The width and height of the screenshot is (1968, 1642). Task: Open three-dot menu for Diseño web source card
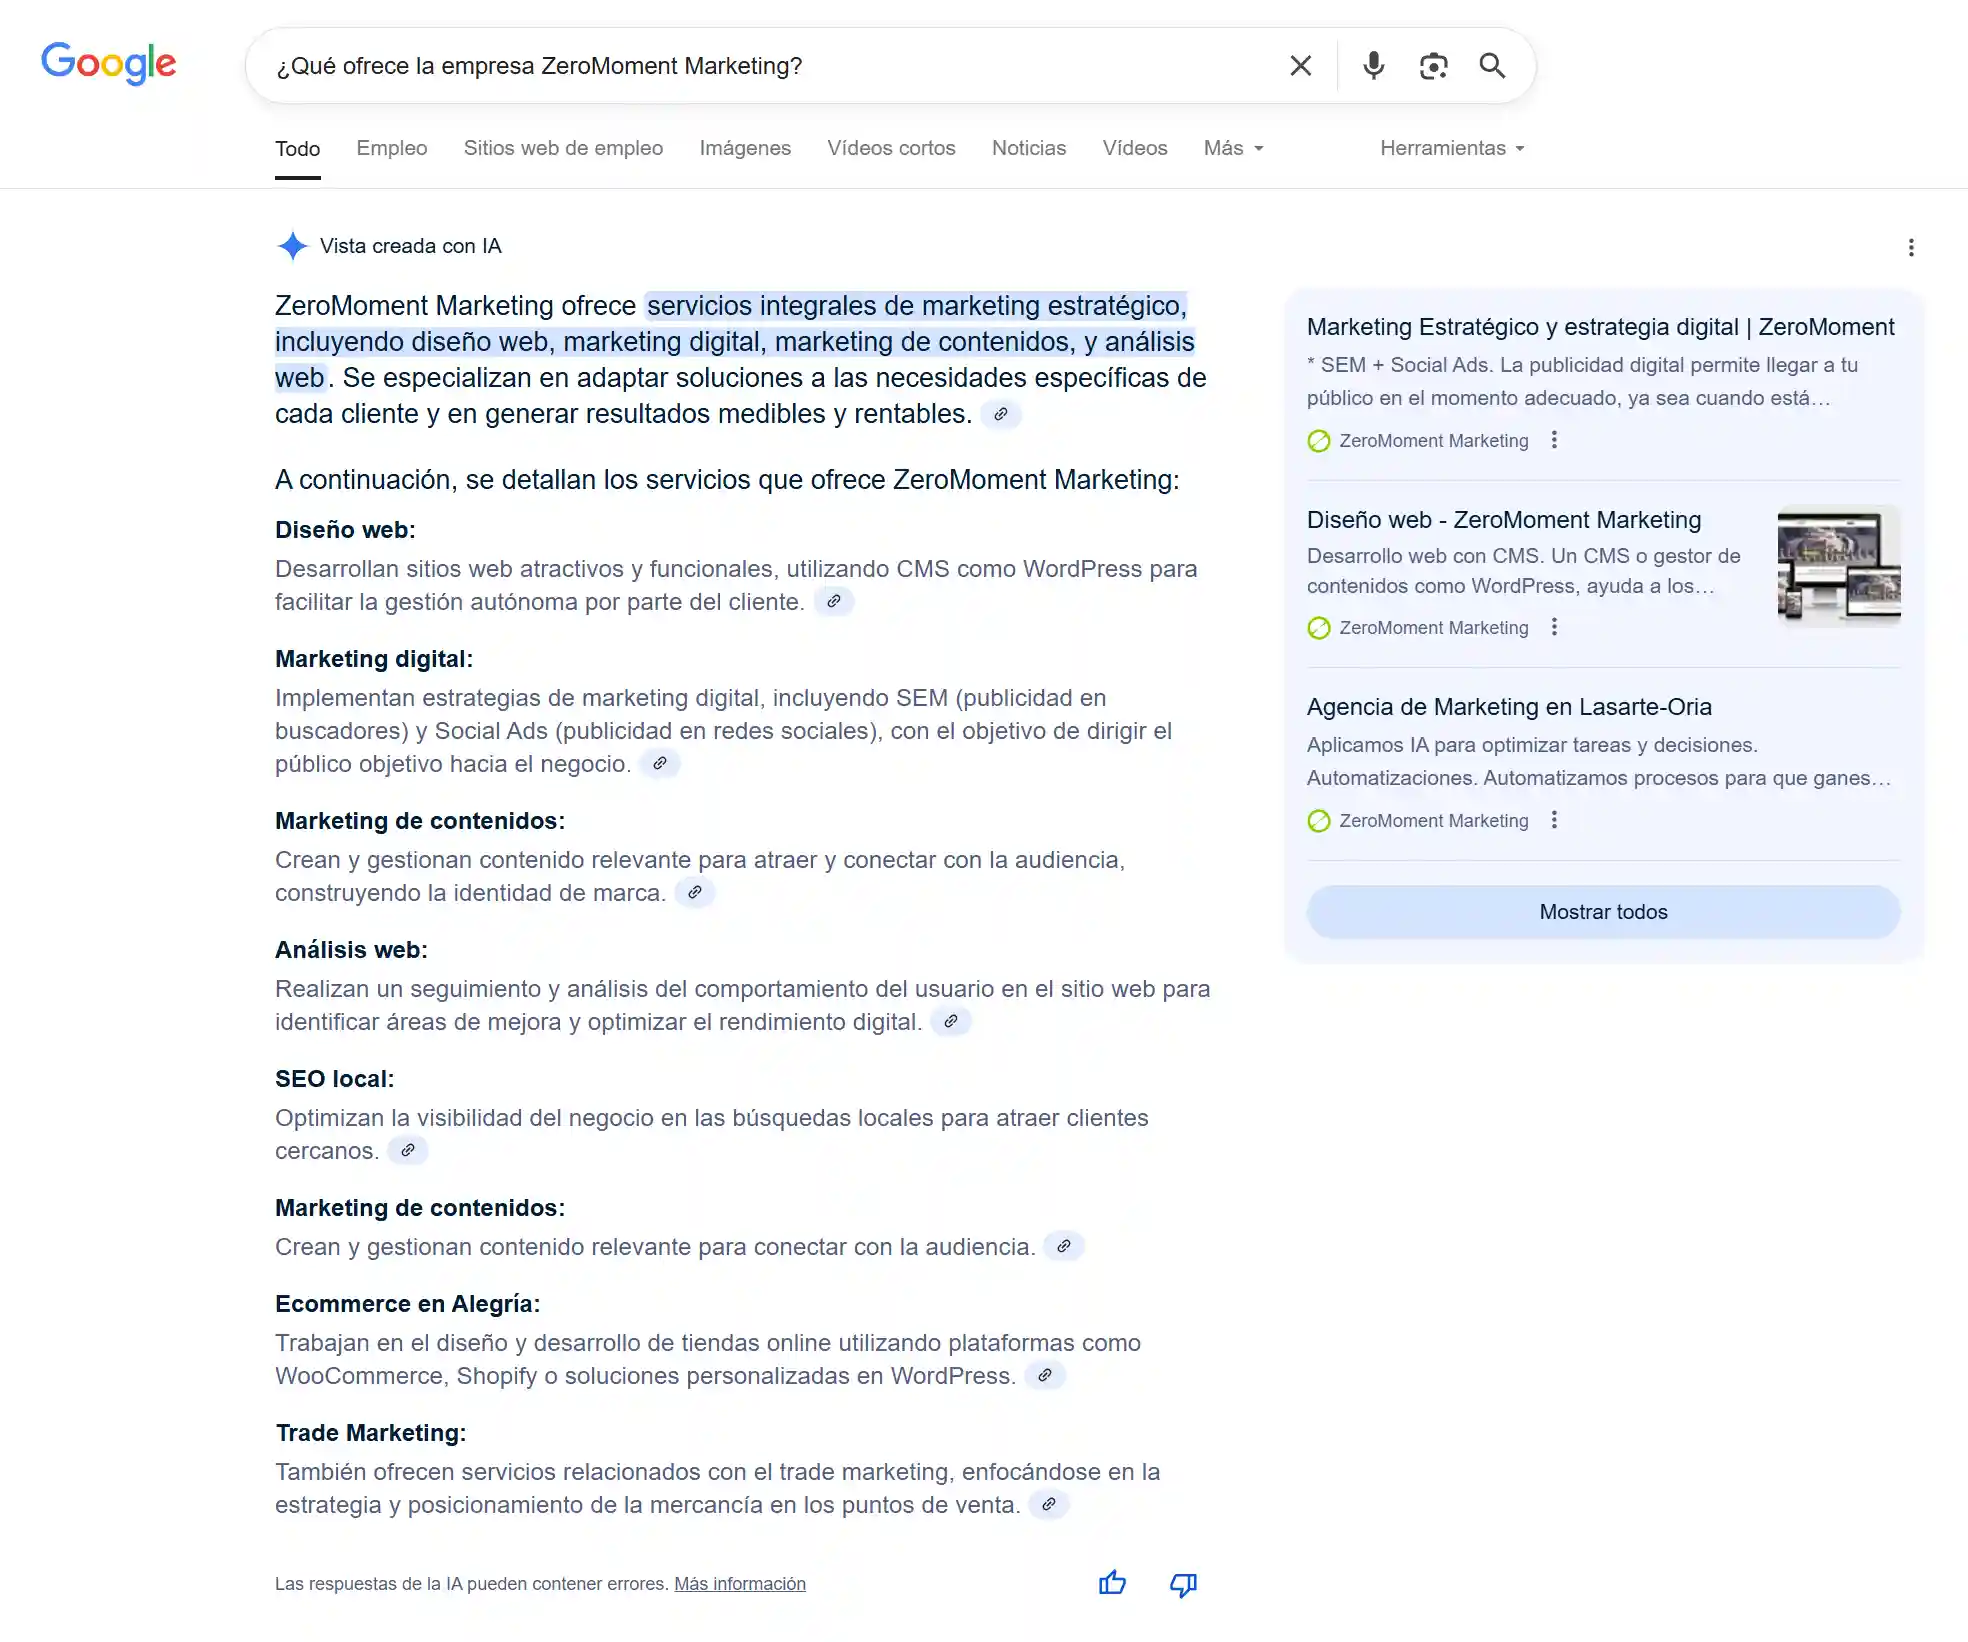(x=1554, y=627)
